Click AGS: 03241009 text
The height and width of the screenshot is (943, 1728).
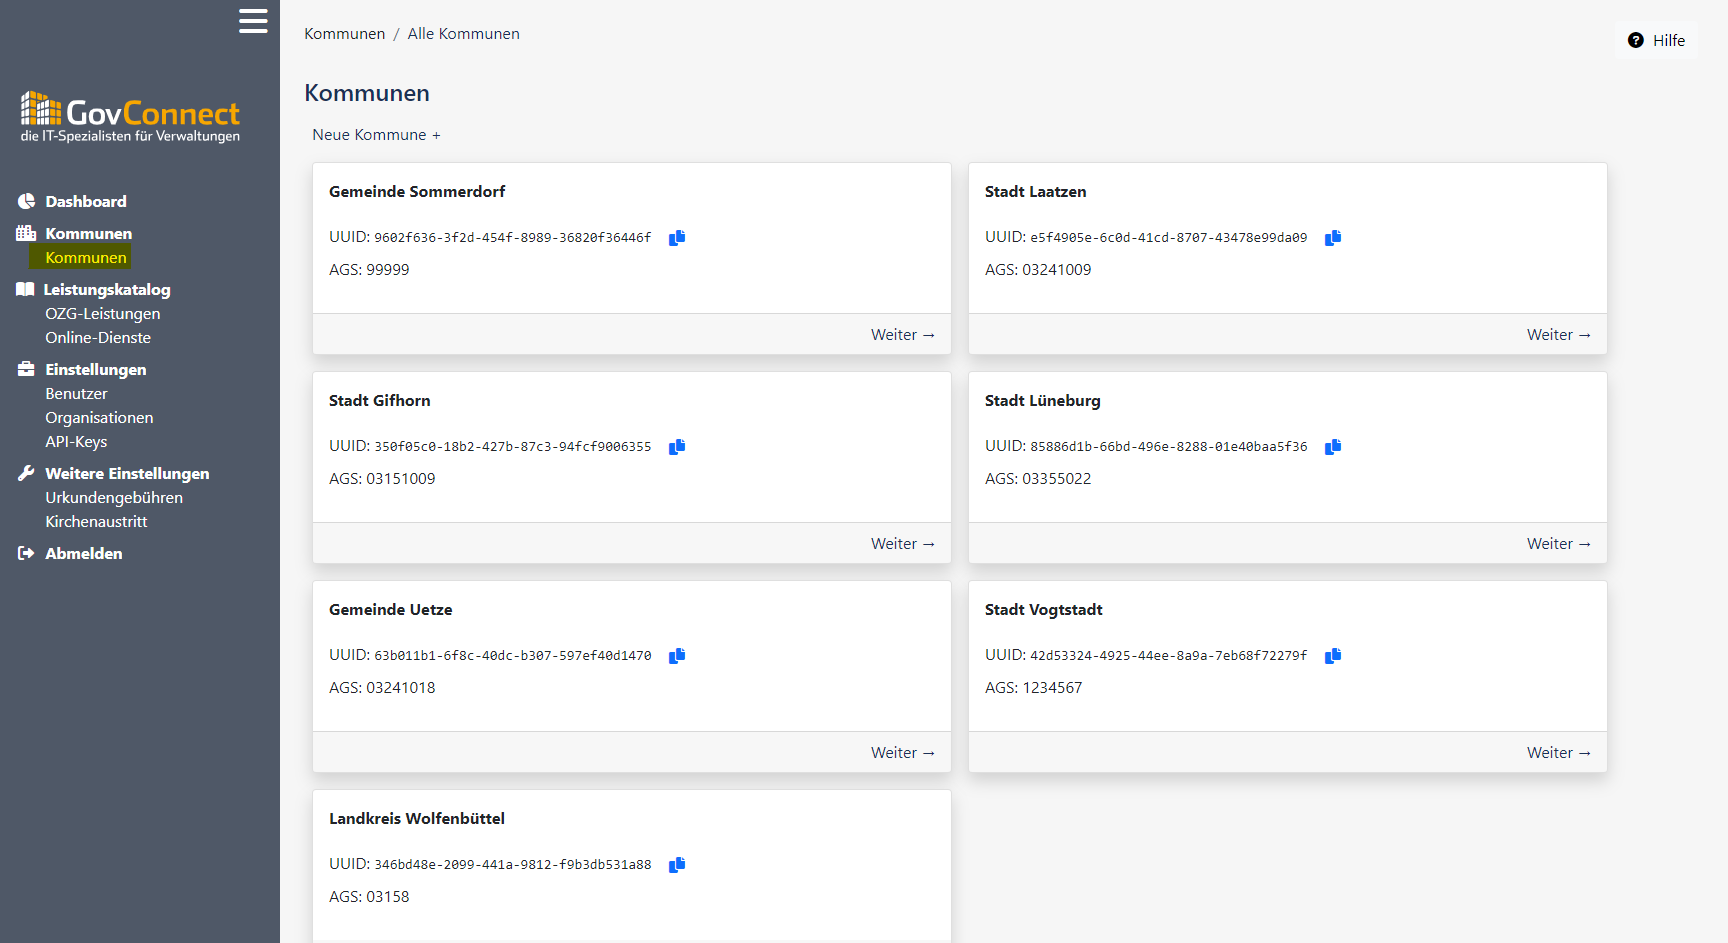1038,269
